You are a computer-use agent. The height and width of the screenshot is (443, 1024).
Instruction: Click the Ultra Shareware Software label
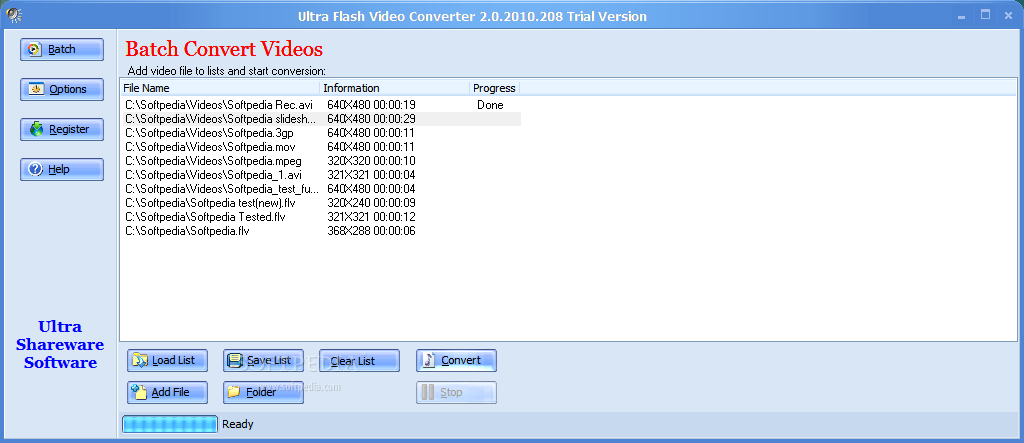(60, 344)
